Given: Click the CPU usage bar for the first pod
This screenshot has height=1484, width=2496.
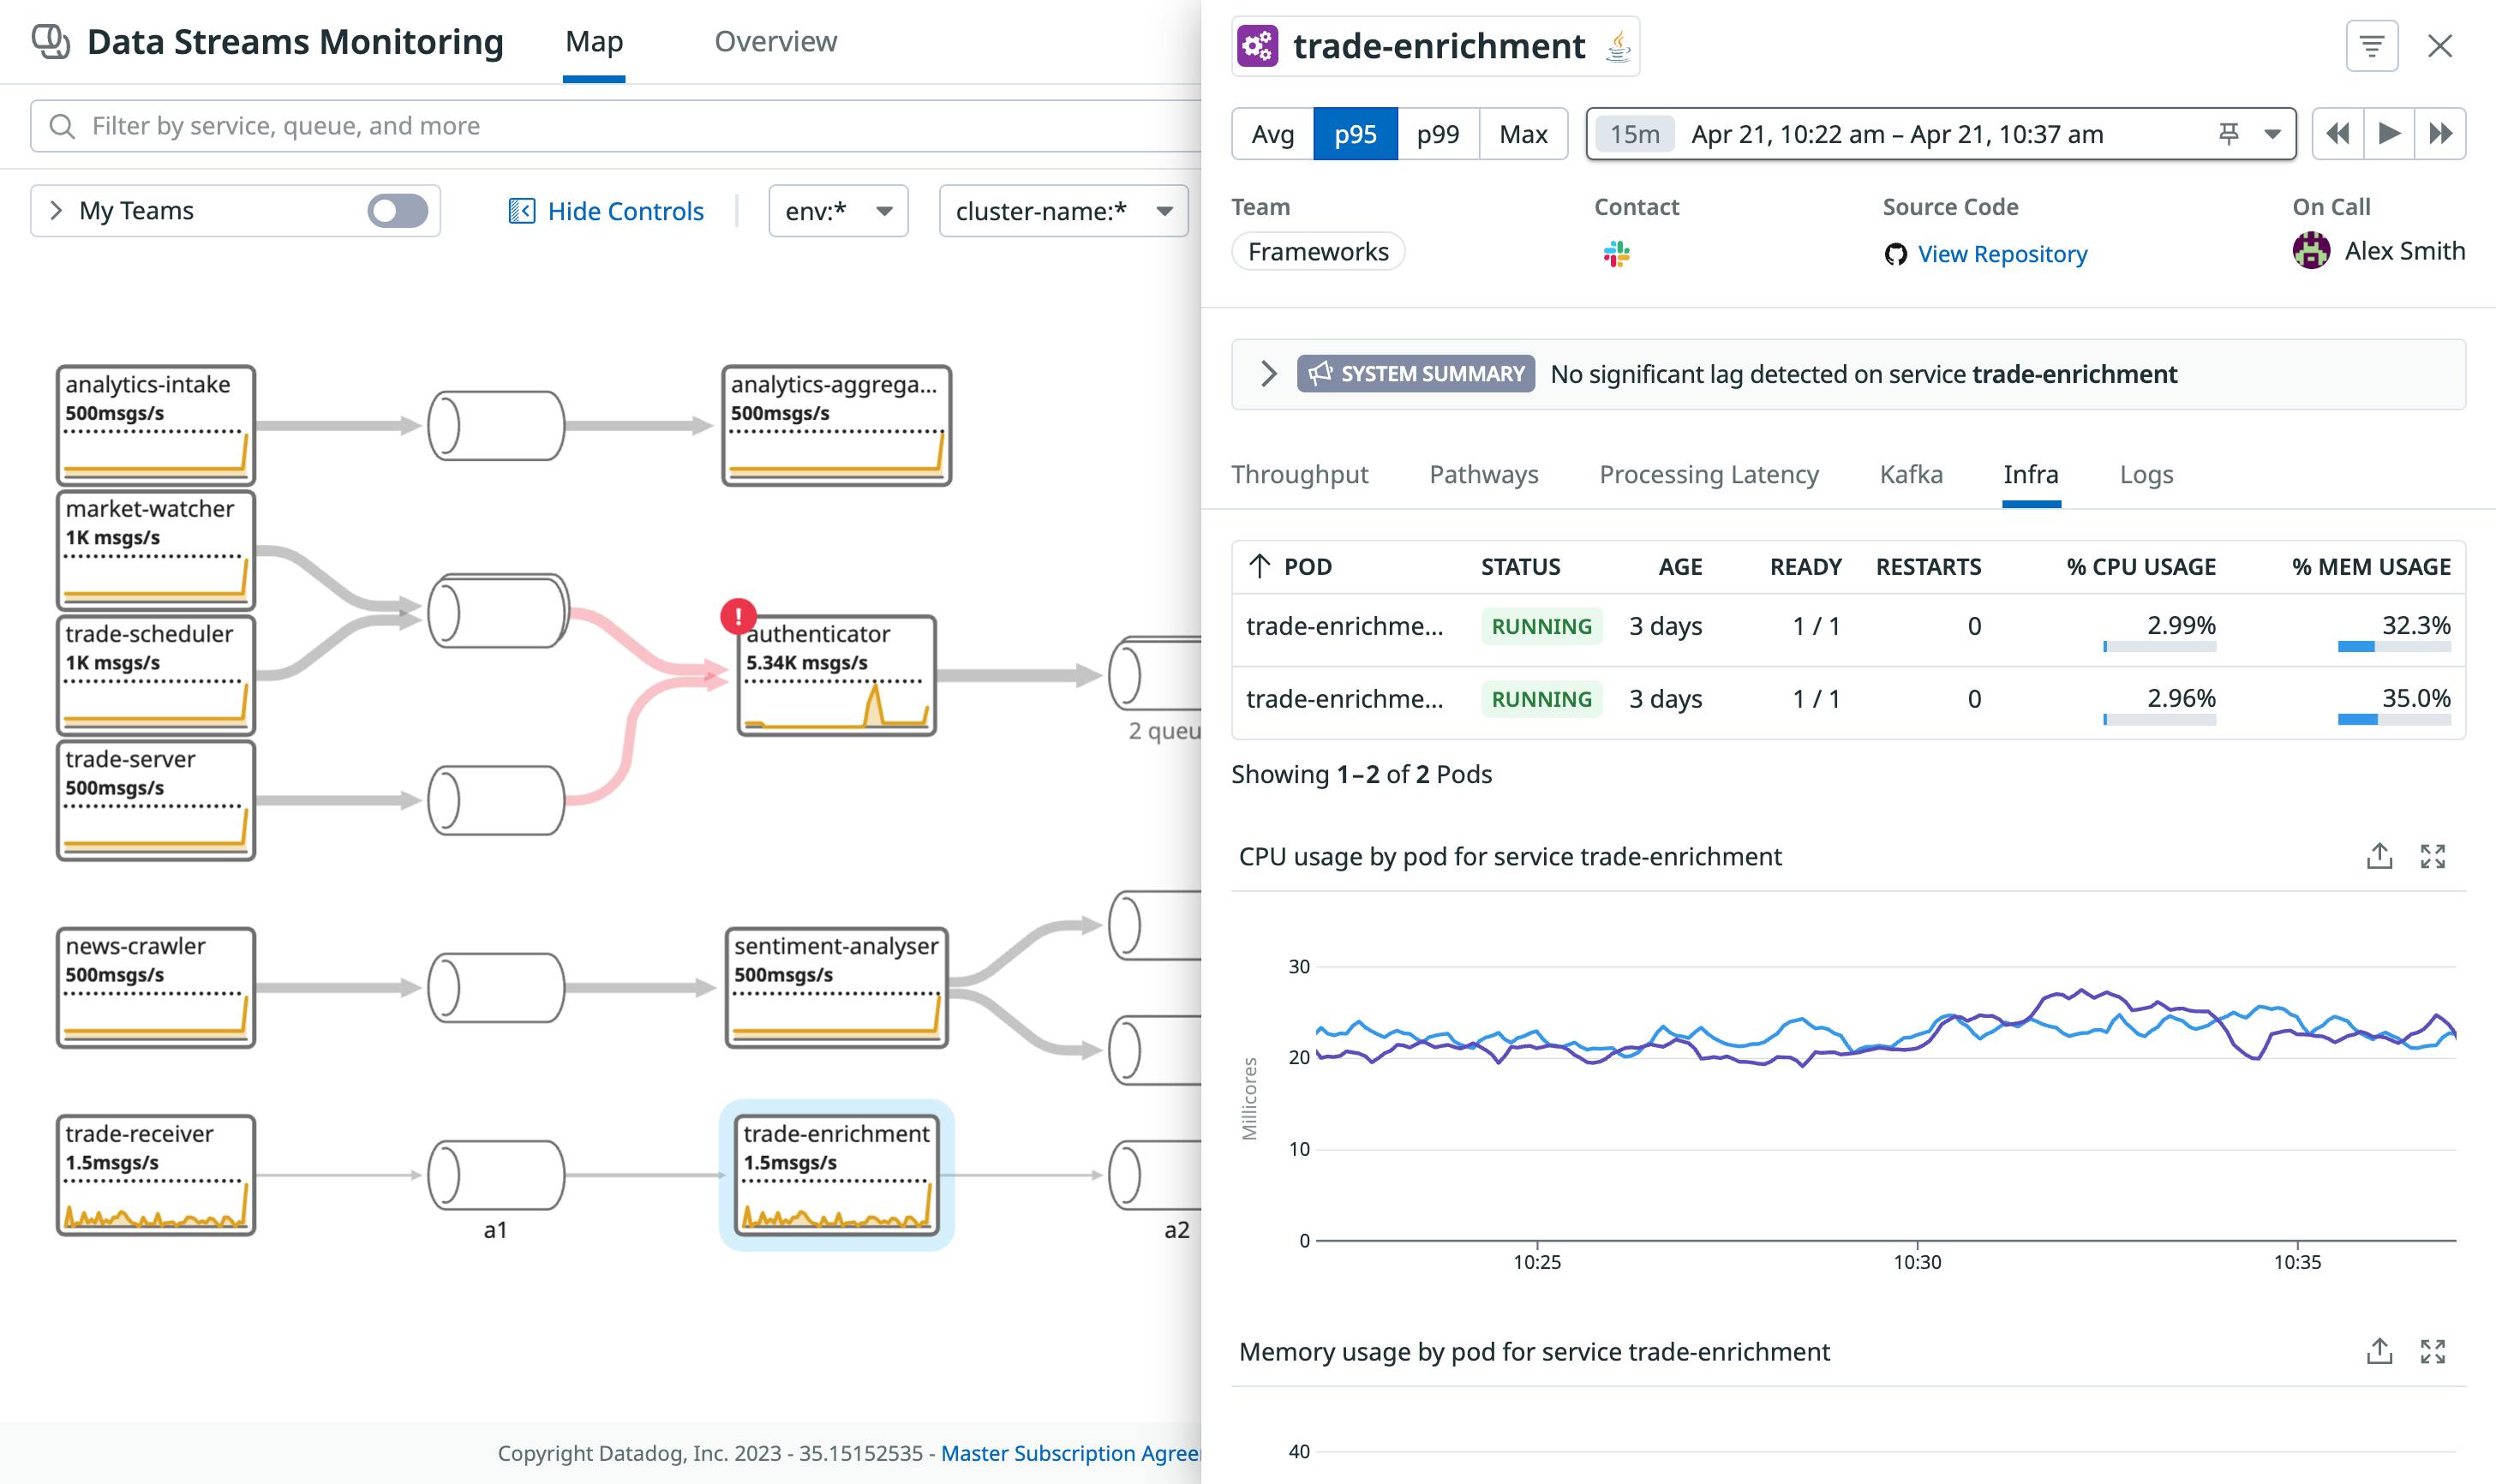Looking at the screenshot, I should (2160, 645).
